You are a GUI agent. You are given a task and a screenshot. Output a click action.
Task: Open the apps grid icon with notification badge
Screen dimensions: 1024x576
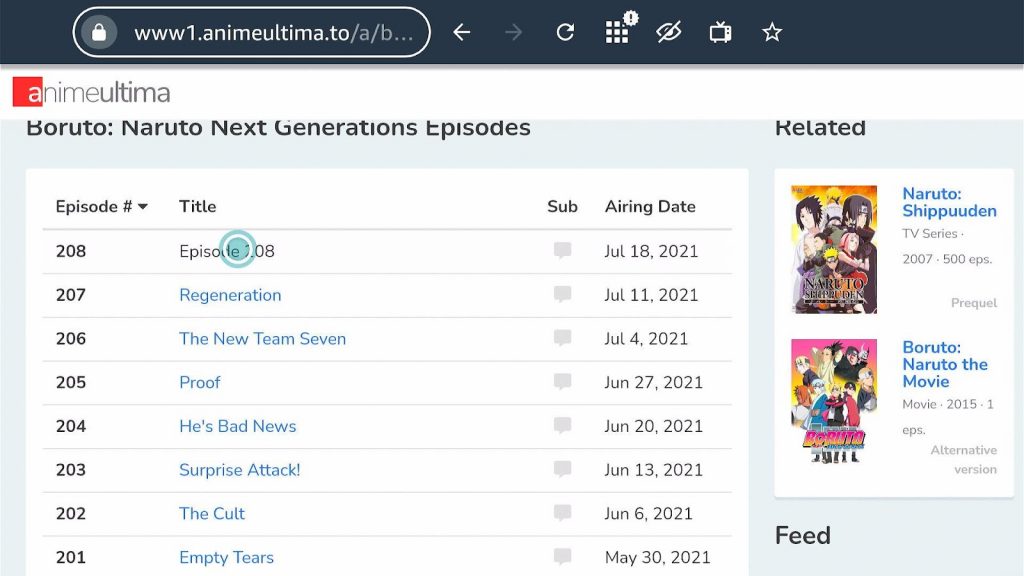(x=619, y=29)
